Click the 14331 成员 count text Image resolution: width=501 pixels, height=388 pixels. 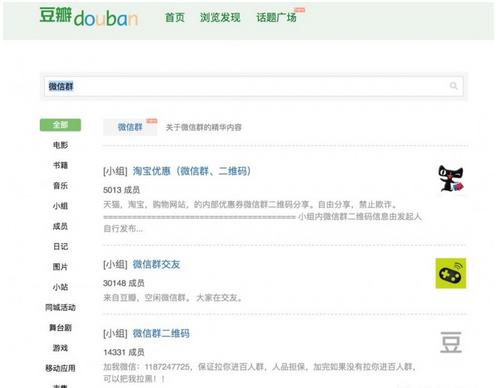click(124, 352)
